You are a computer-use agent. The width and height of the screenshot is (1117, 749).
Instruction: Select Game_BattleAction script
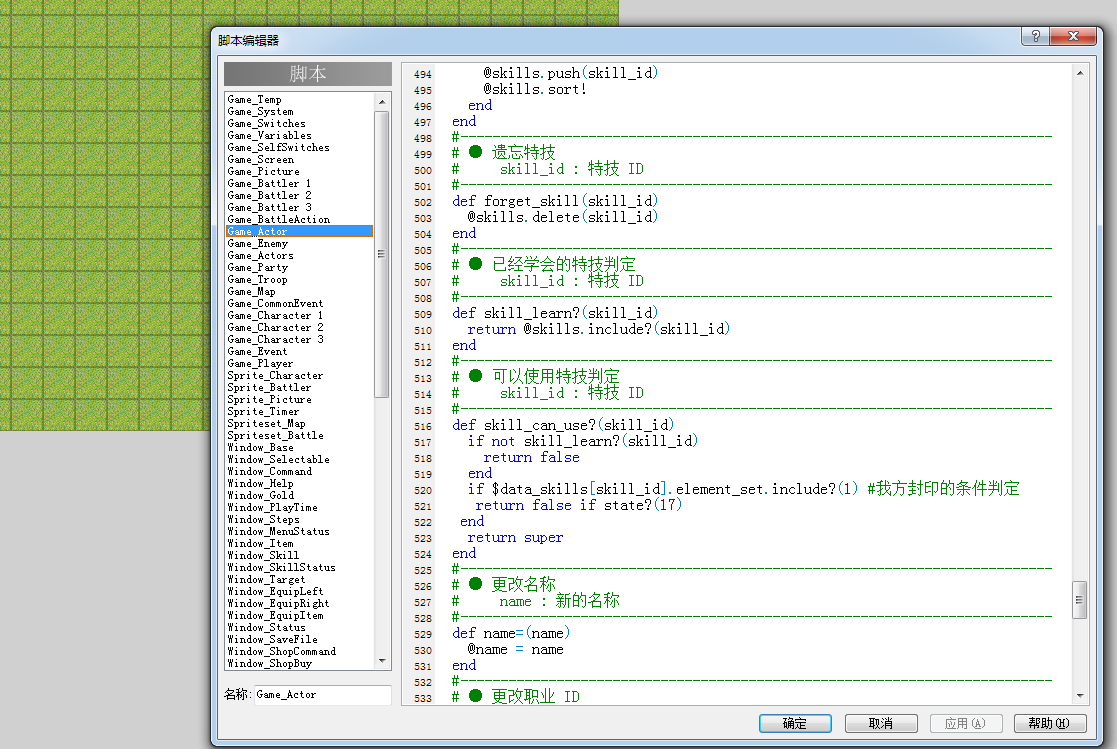pyautogui.click(x=299, y=219)
